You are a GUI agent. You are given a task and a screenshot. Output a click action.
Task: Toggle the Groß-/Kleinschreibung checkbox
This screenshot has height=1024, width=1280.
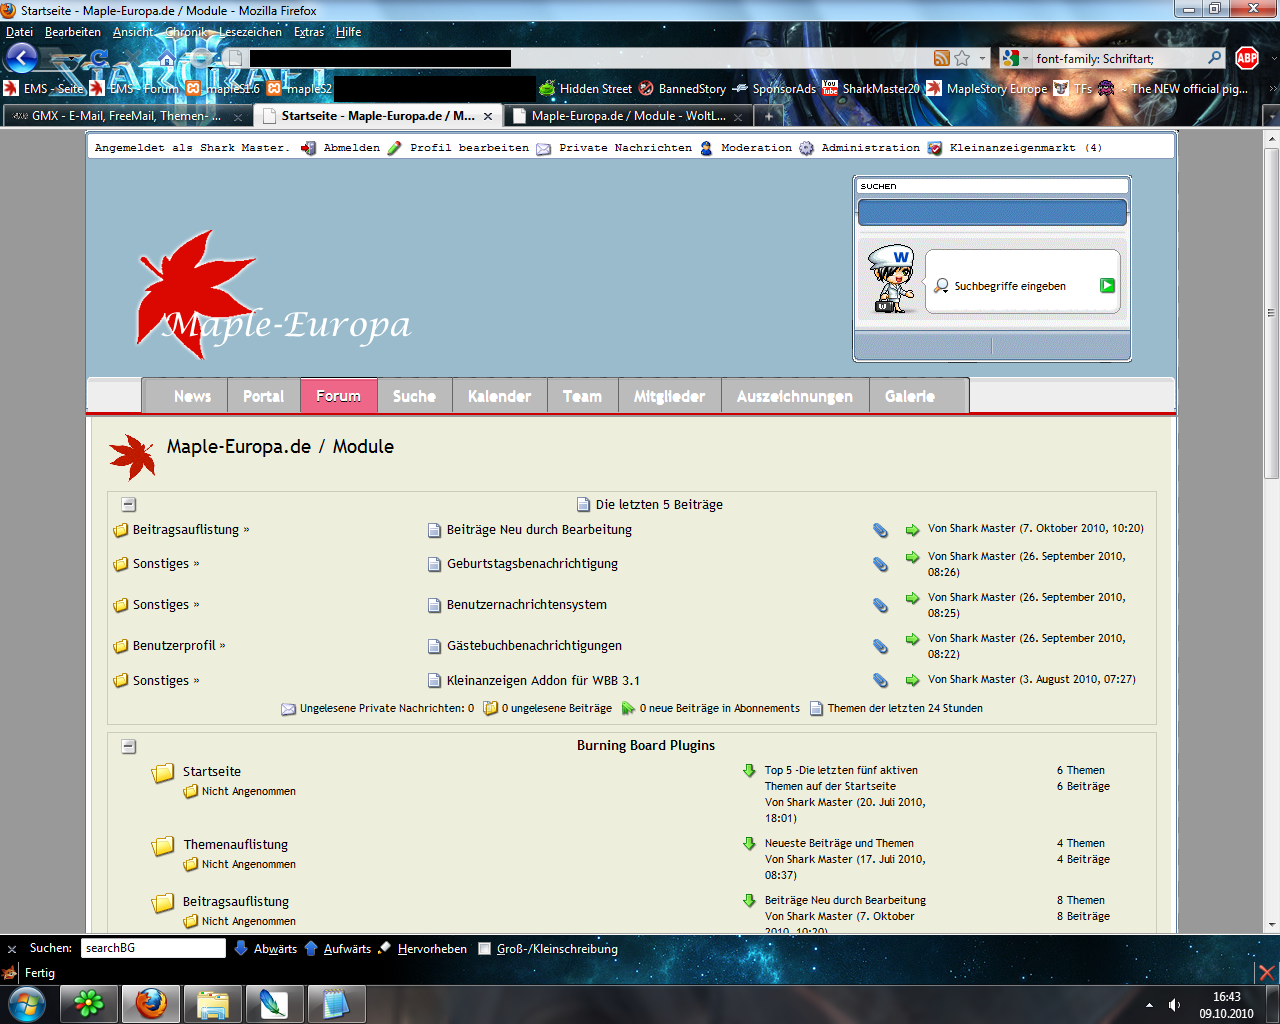pos(485,949)
